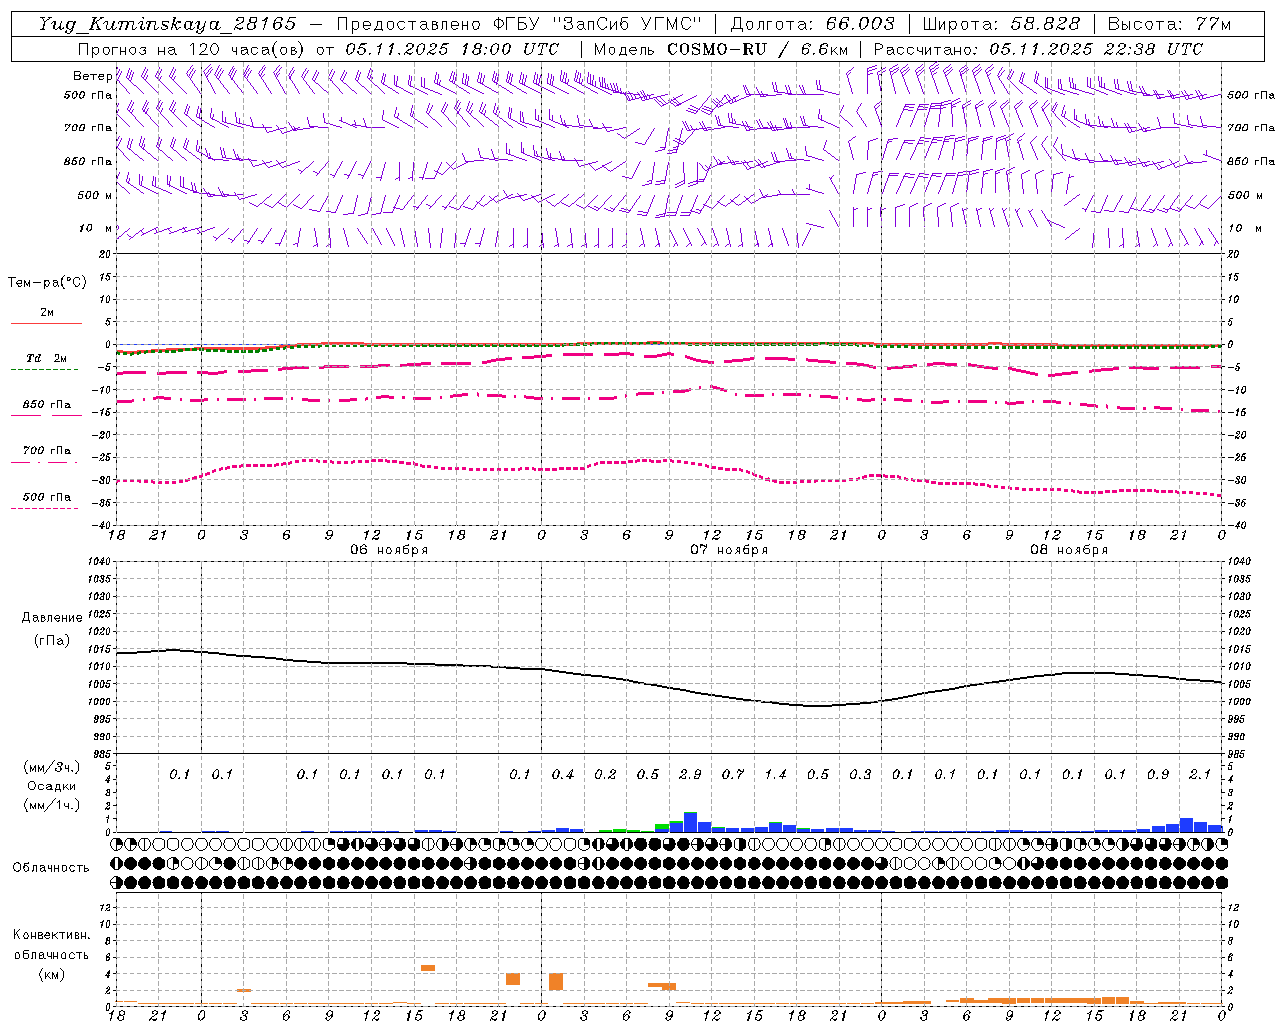Screen dimensions: 1280x1024
Task: Click the station title Yug_Kuminskaya_28165
Action: (x=167, y=24)
